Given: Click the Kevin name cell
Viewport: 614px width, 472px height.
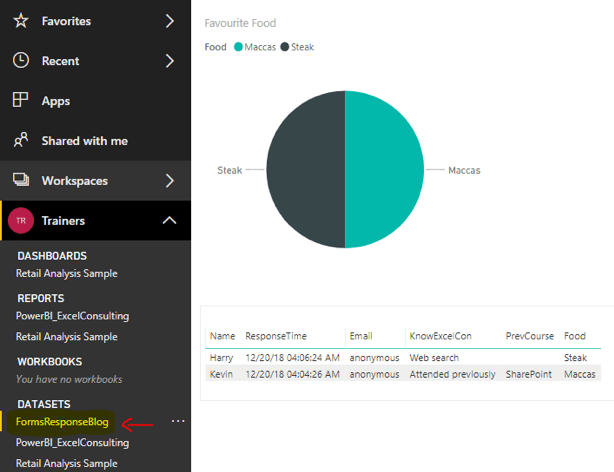Looking at the screenshot, I should tap(221, 374).
